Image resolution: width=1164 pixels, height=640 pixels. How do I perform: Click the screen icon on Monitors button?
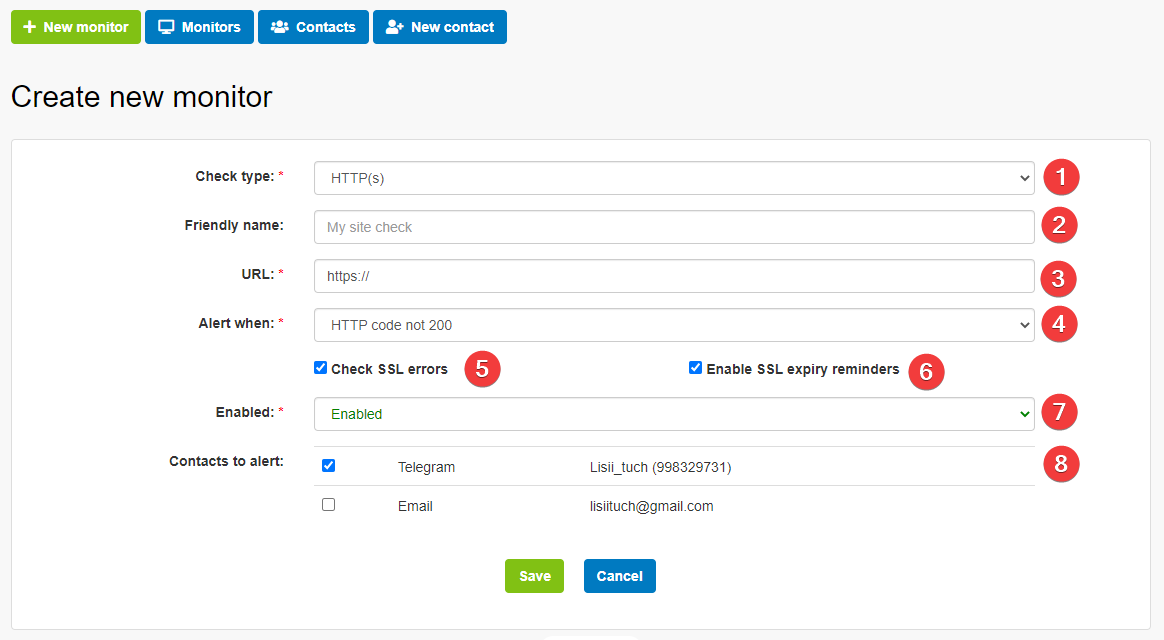click(x=167, y=27)
